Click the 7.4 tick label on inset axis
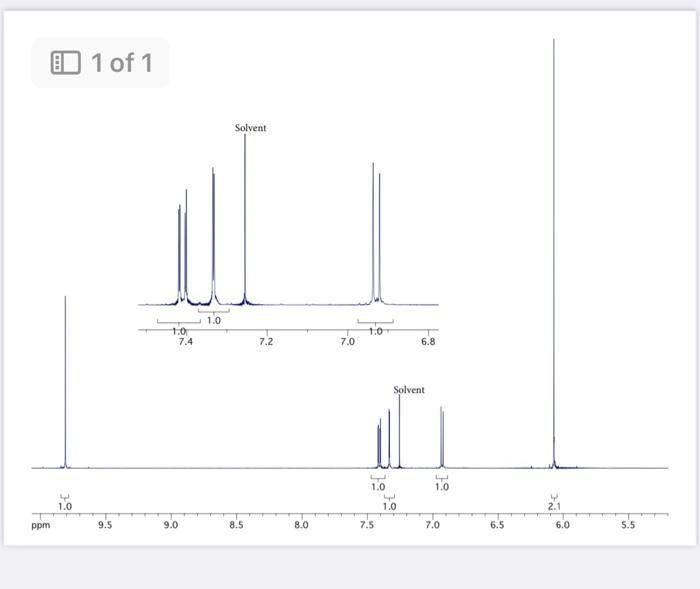This screenshot has height=589, width=700. coord(186,342)
